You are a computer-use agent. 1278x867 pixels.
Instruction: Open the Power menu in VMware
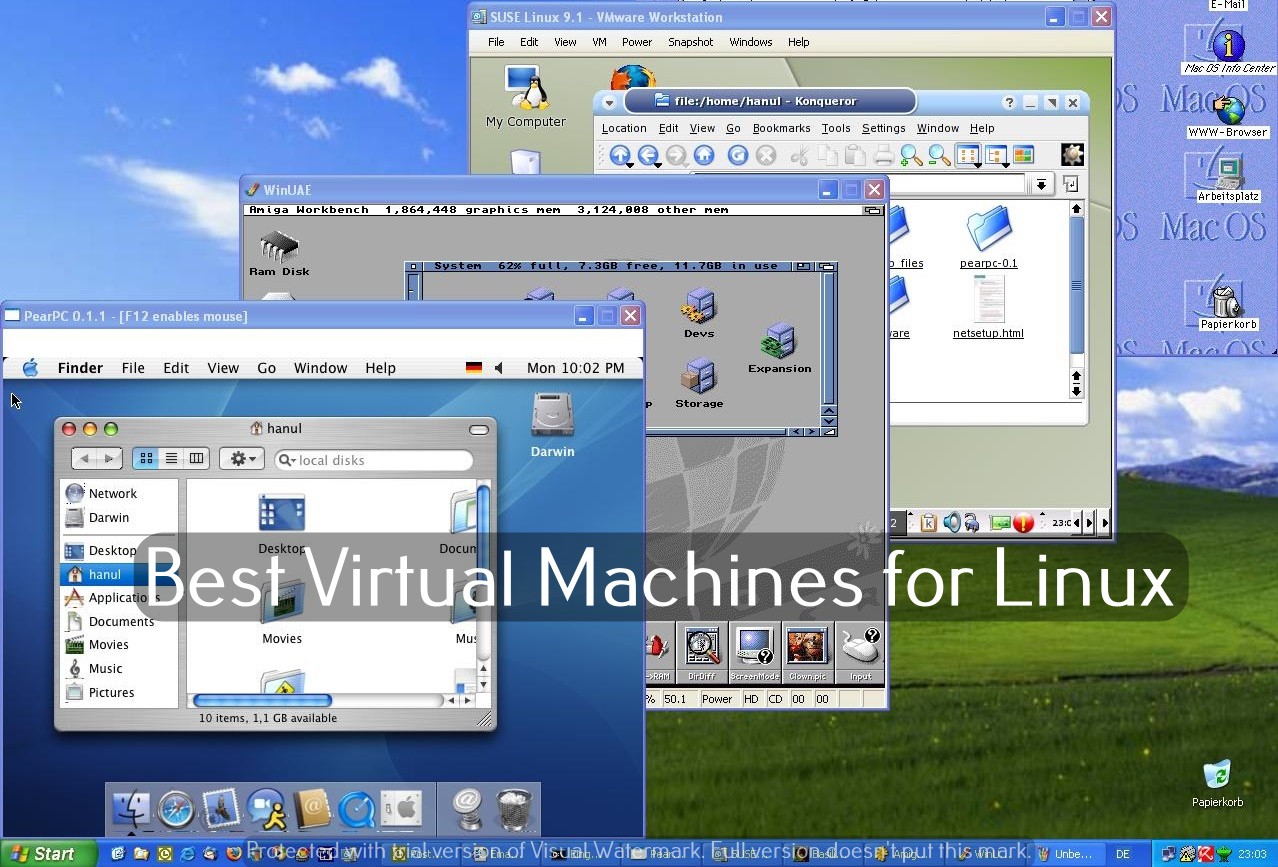click(x=637, y=42)
